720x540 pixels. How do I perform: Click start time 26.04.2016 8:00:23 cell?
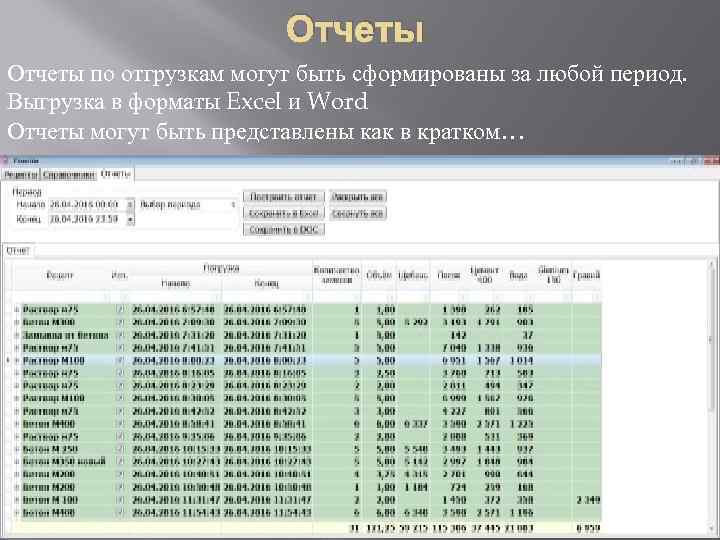[174, 360]
